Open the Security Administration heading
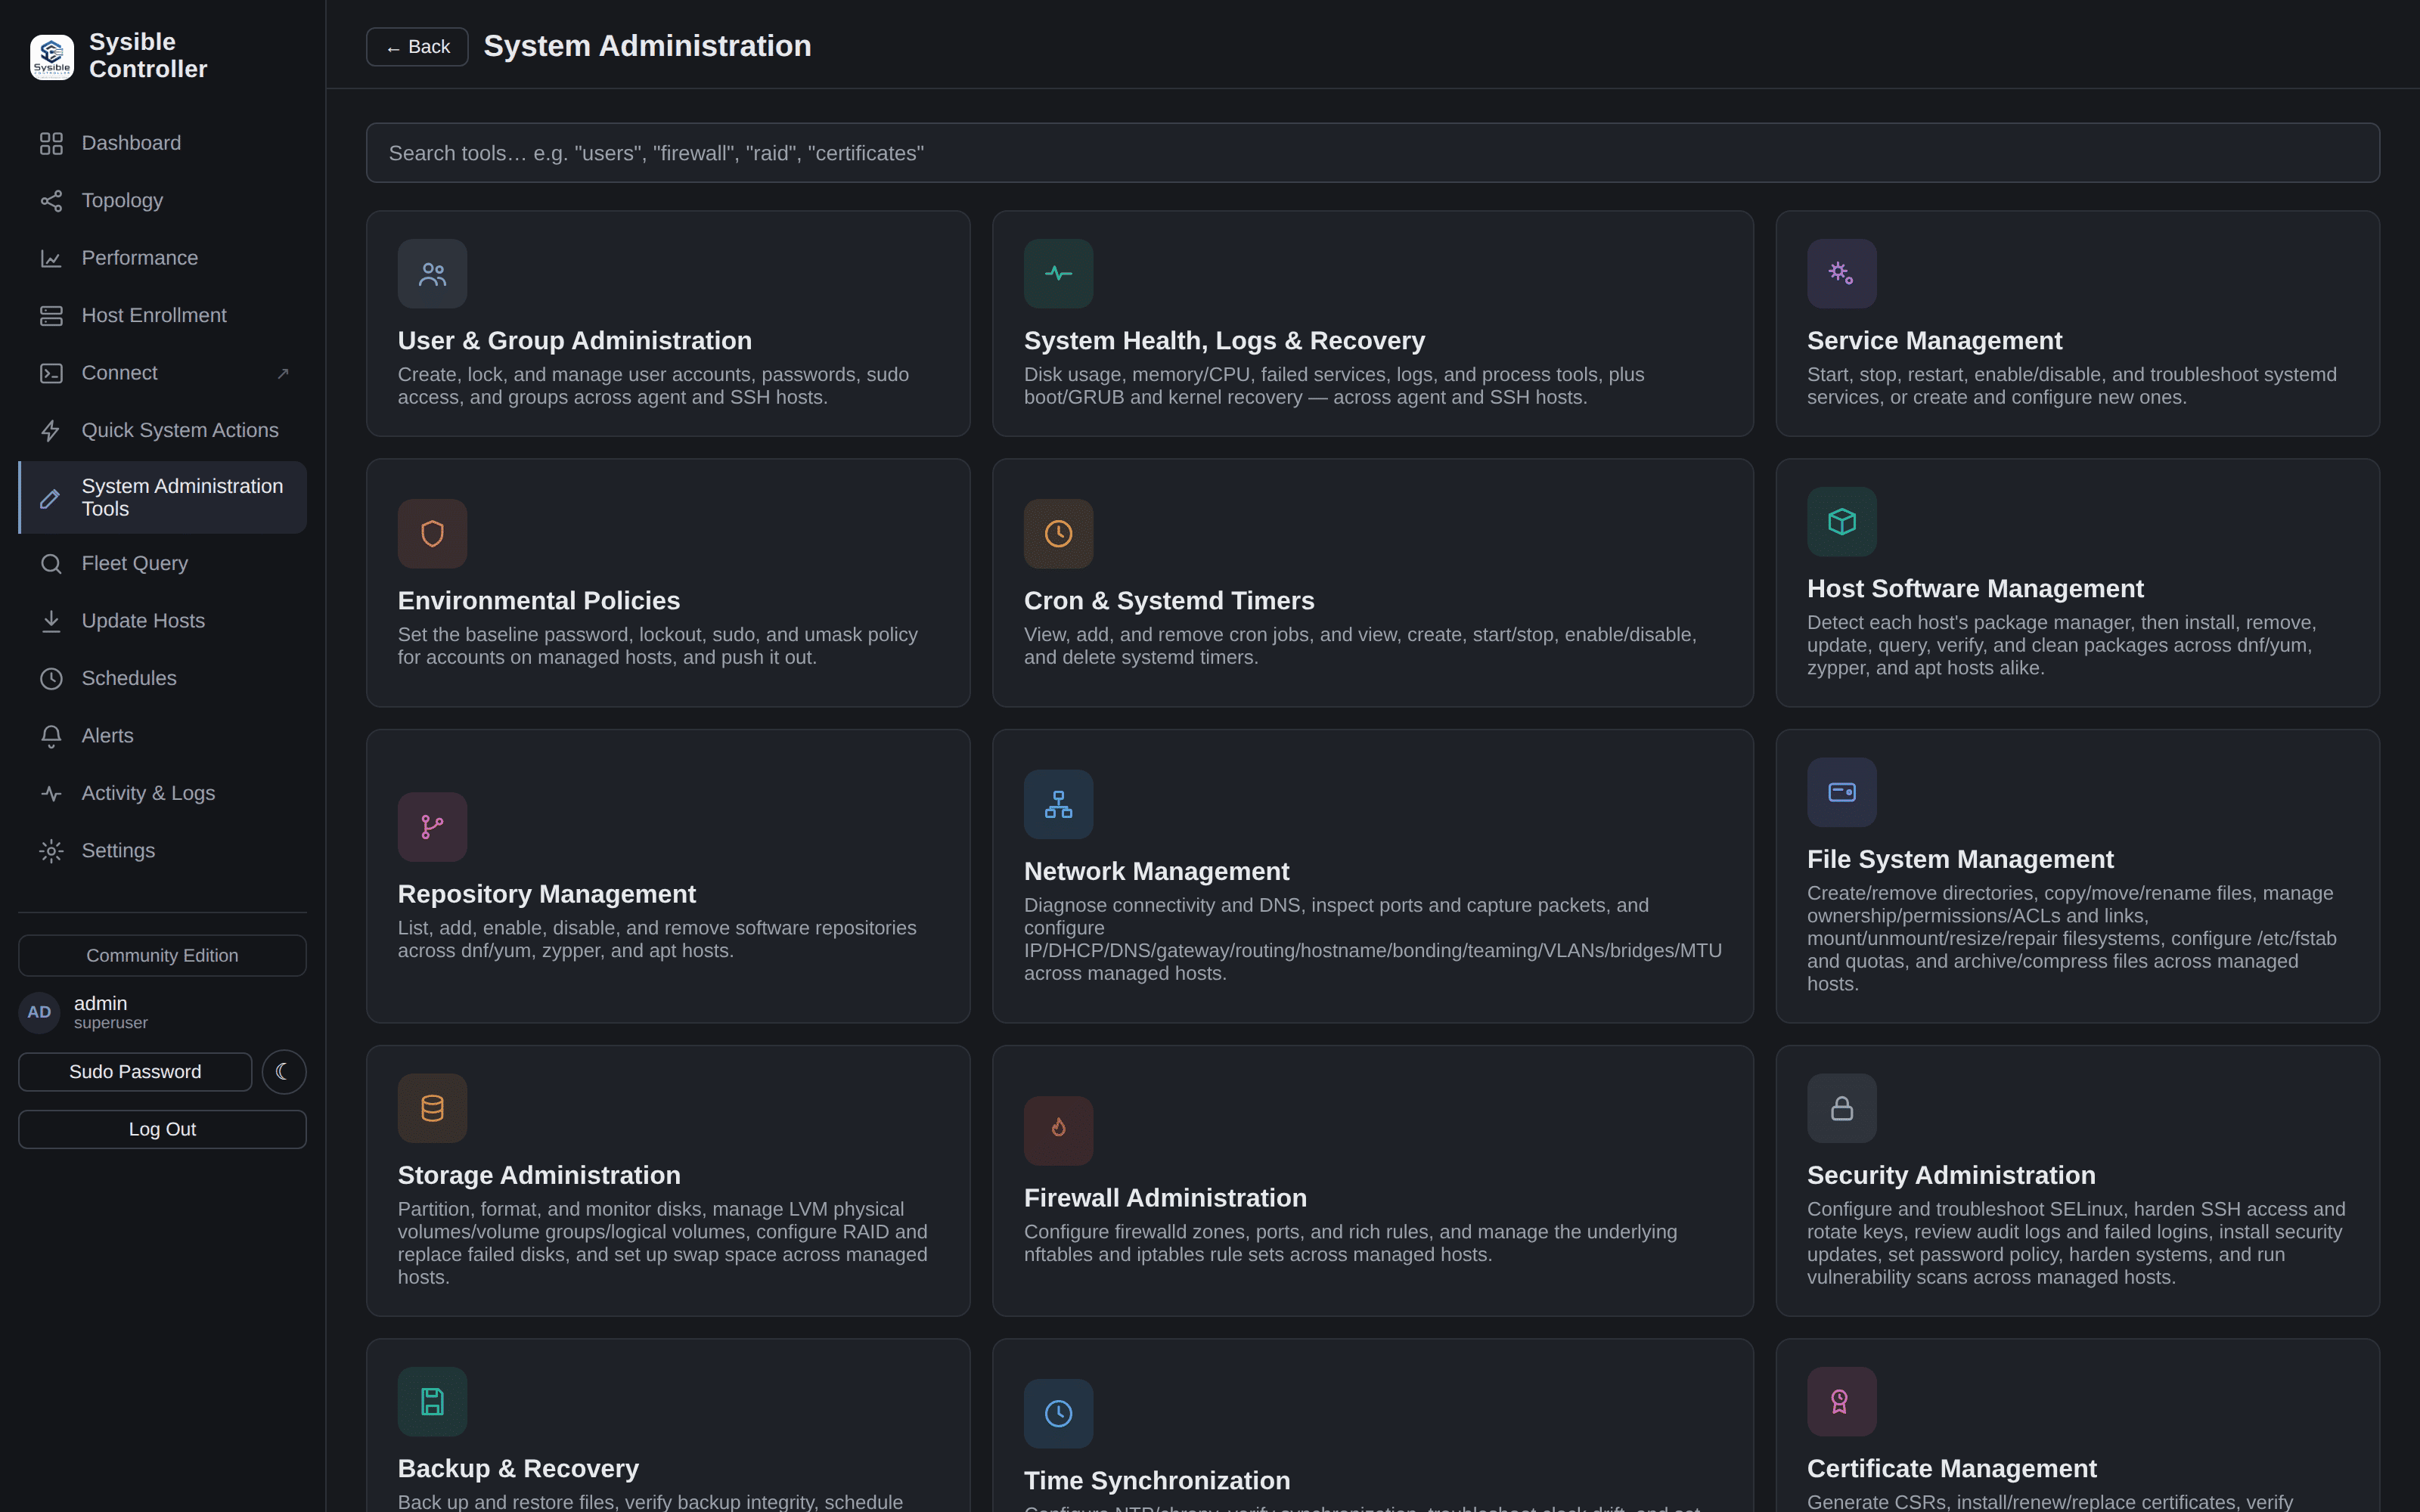This screenshot has width=2420, height=1512. tap(1951, 1176)
